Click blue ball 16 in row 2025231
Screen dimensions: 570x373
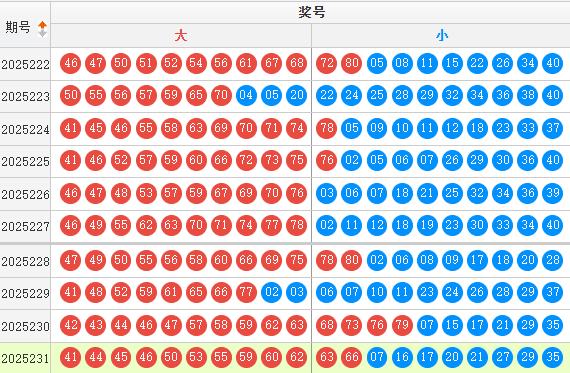402,357
